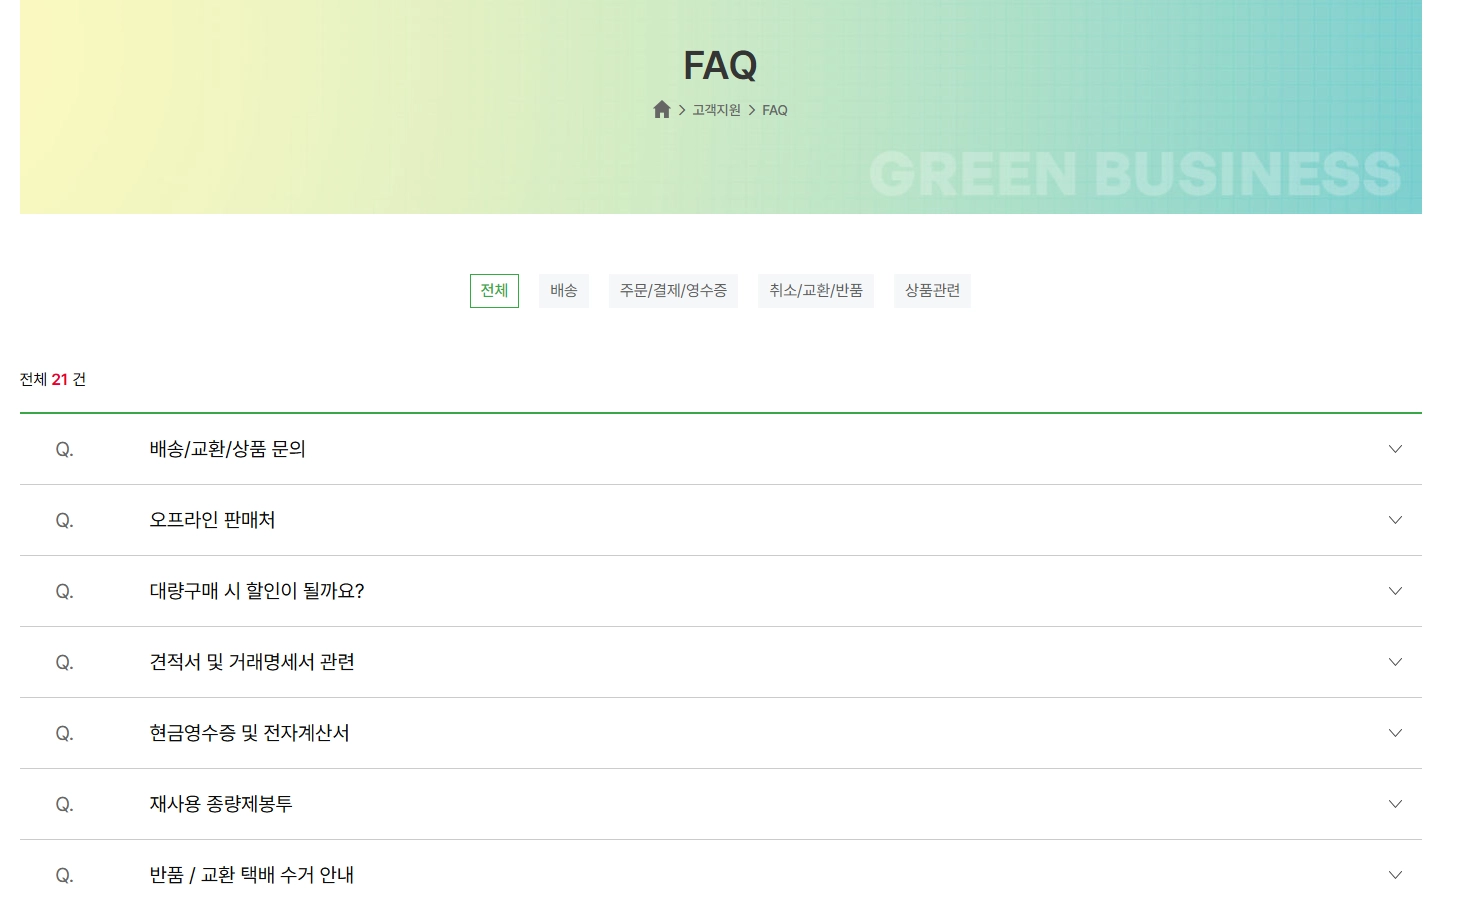Choose the 상품관련 category tab
The height and width of the screenshot is (902, 1481).
[x=931, y=291]
